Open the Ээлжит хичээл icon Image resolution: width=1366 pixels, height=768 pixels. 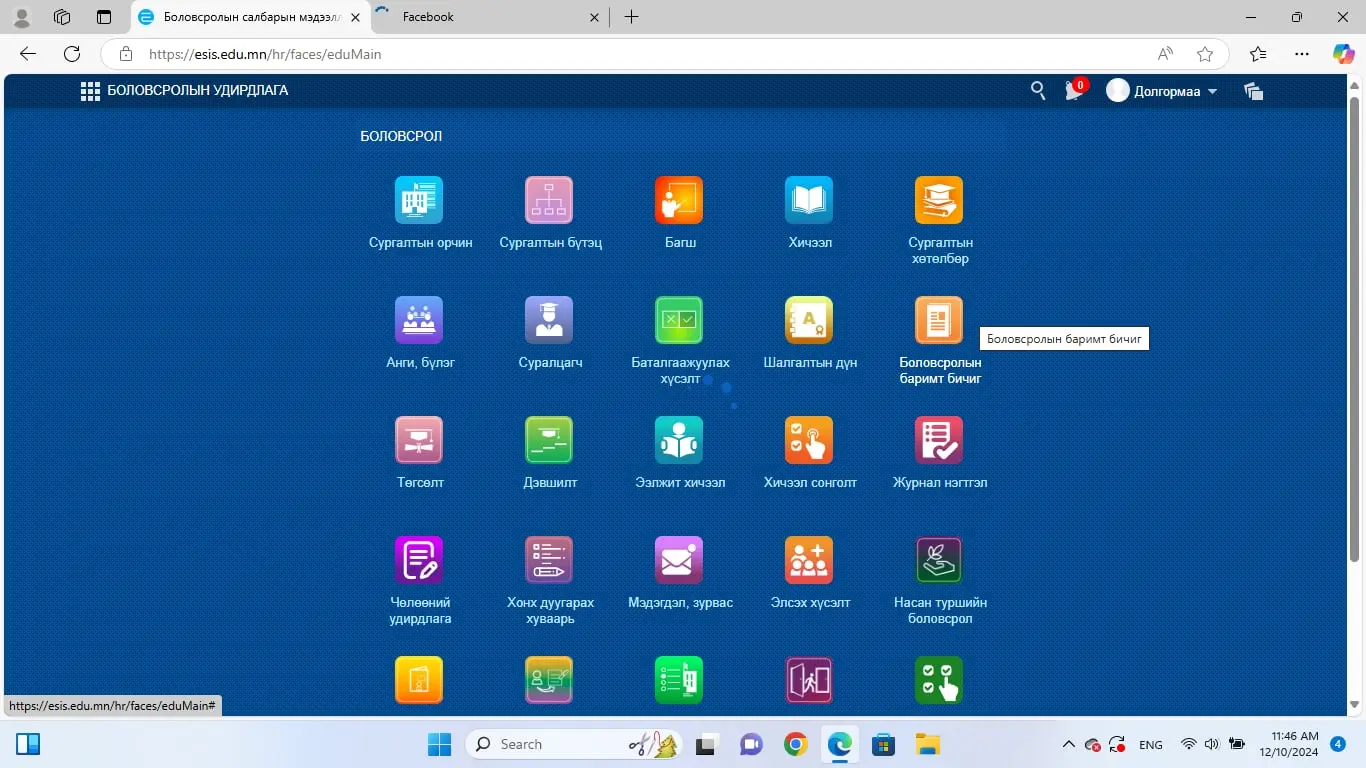(x=679, y=440)
